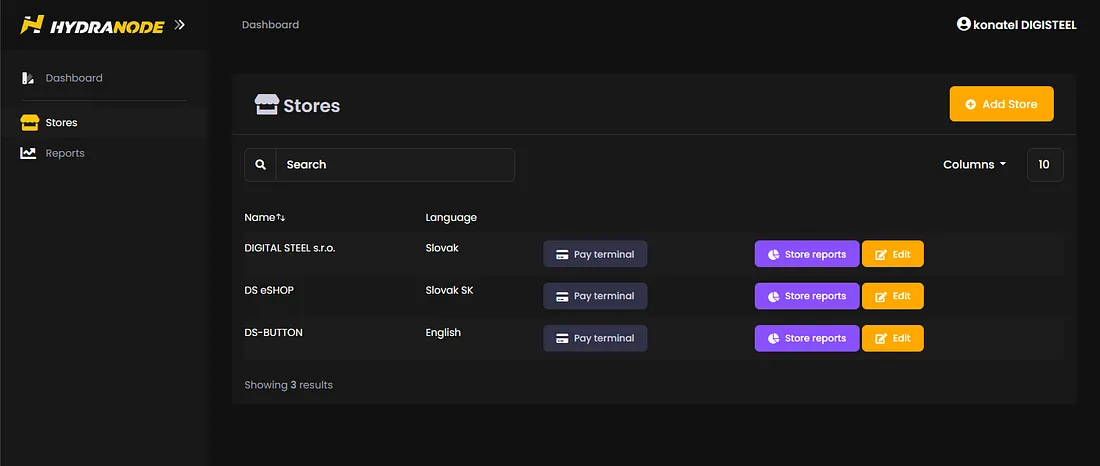Sort the table by Name column
Viewport: 1100px width, 466px height.
tap(265, 217)
